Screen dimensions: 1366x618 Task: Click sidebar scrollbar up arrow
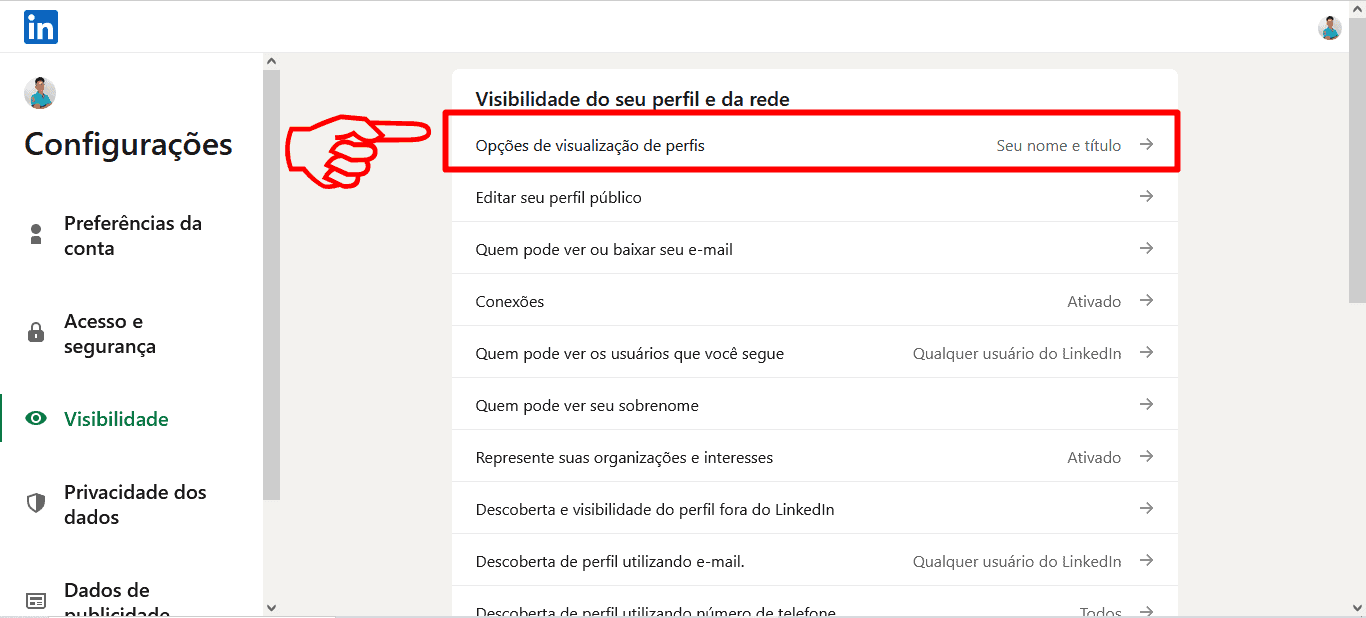[x=272, y=61]
